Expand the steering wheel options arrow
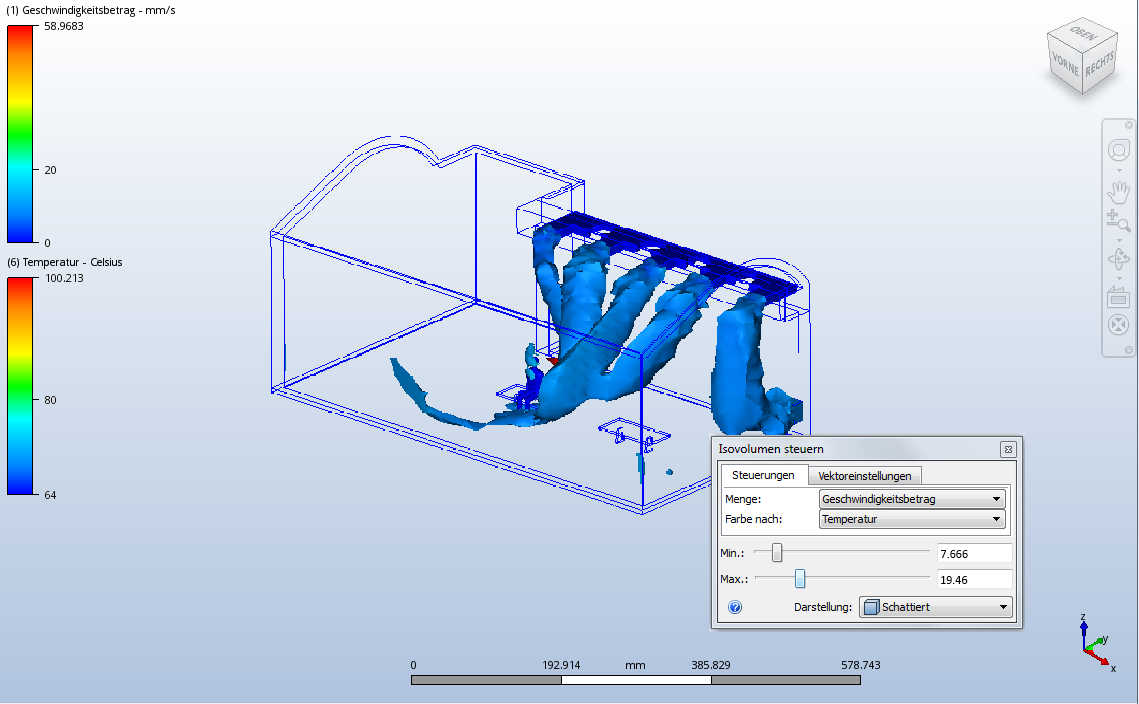The height and width of the screenshot is (704, 1139). tap(1119, 171)
